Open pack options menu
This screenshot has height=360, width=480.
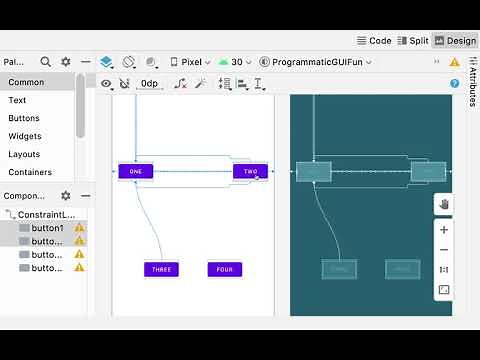225,84
